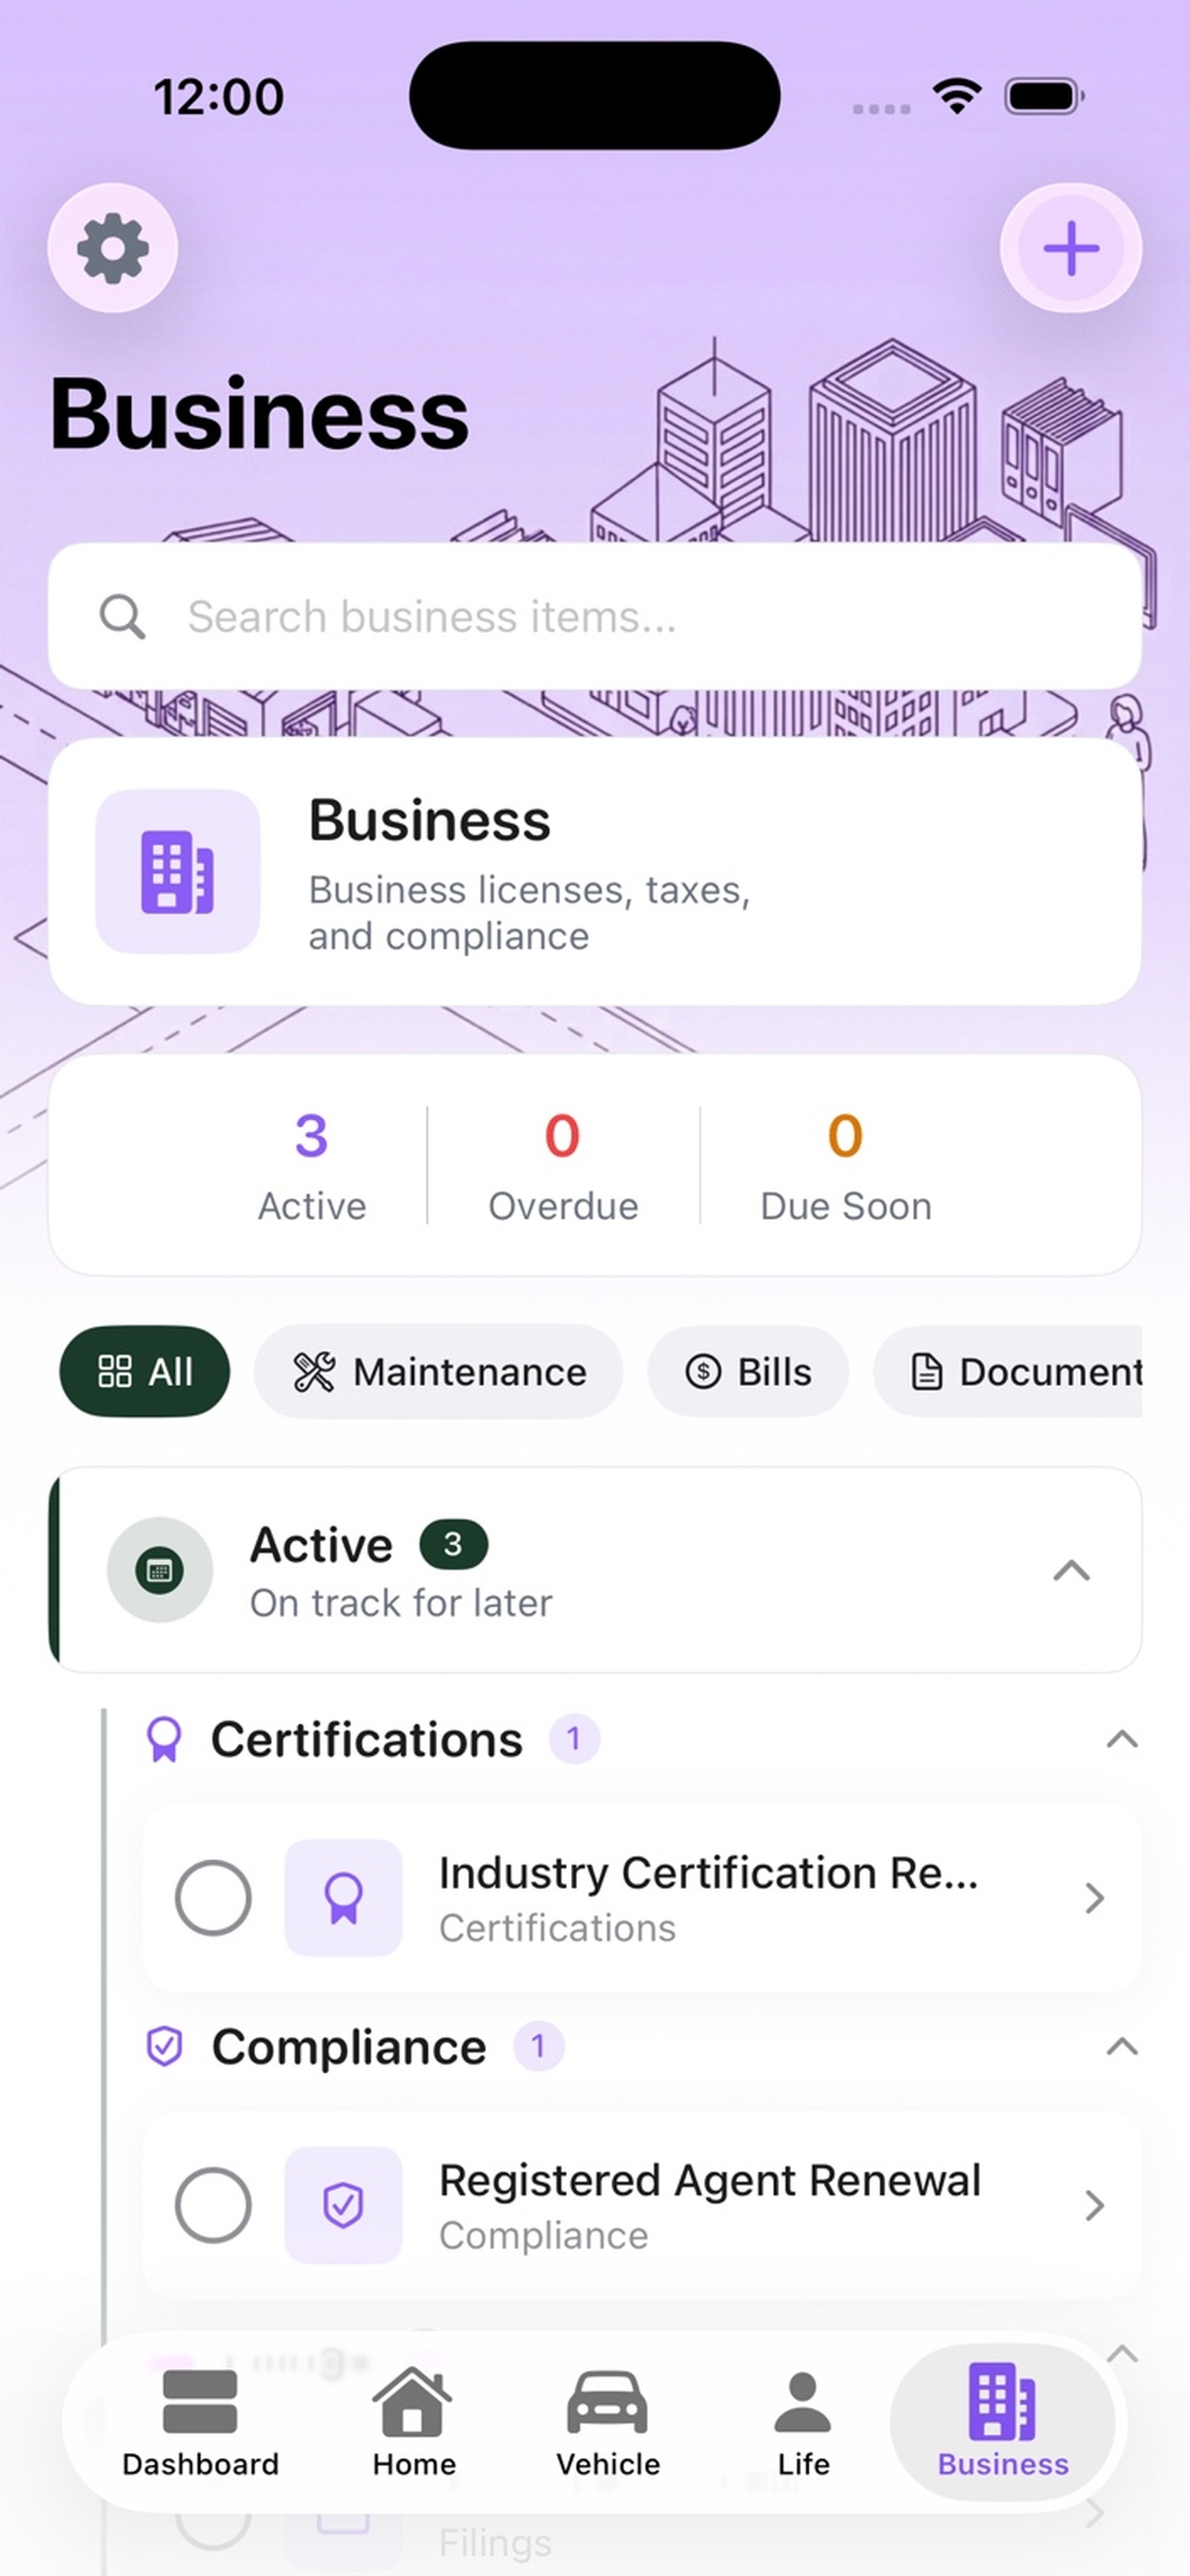Tap the Overdue count stat
Image resolution: width=1190 pixels, height=2576 pixels.
point(563,1166)
